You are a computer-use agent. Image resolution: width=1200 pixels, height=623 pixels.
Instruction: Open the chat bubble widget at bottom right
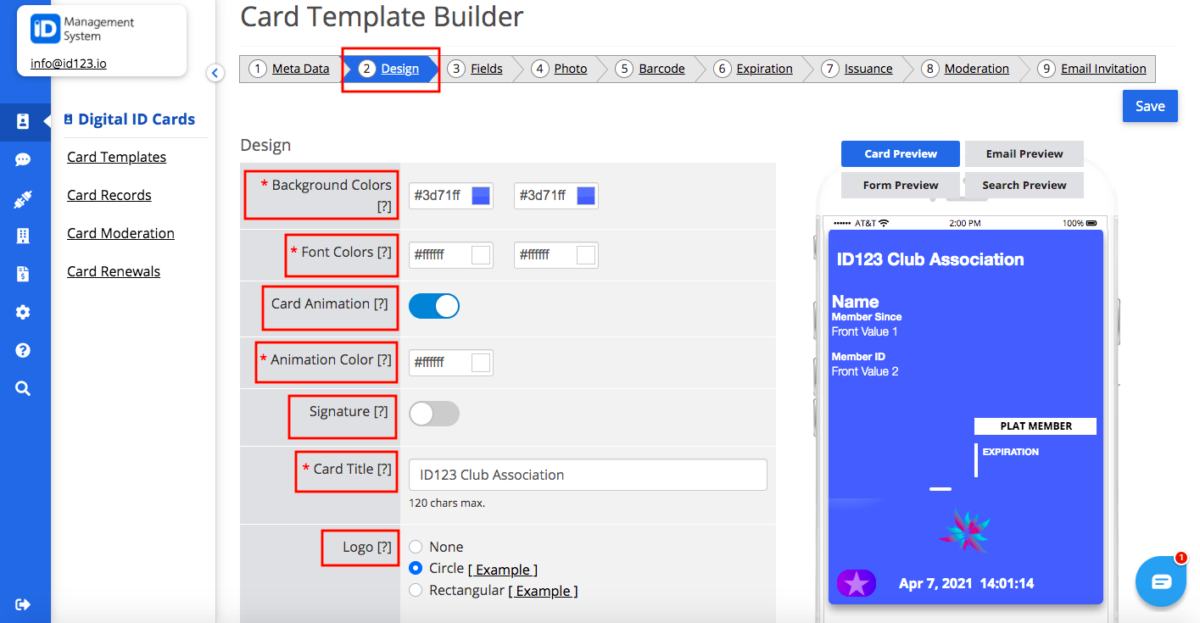1160,580
